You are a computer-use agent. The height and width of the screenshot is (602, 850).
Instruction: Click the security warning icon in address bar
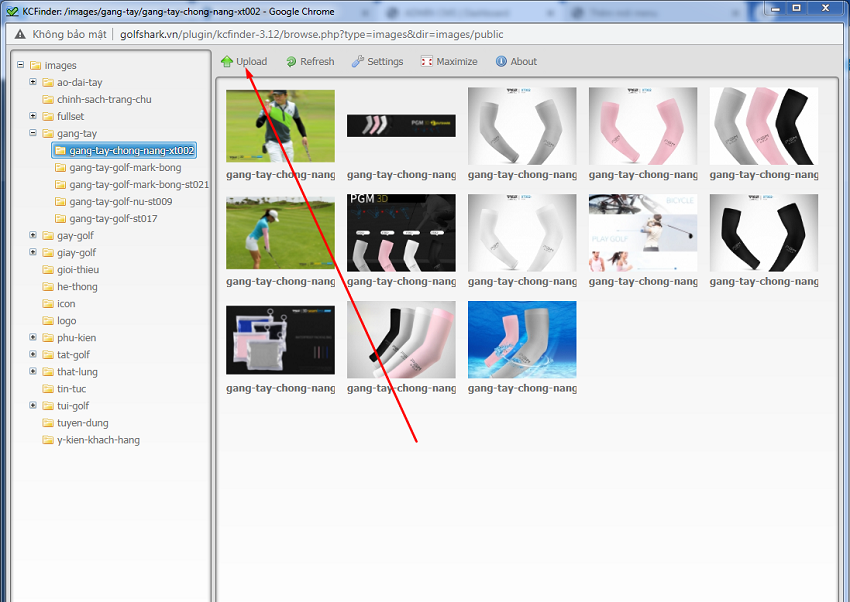[19, 34]
